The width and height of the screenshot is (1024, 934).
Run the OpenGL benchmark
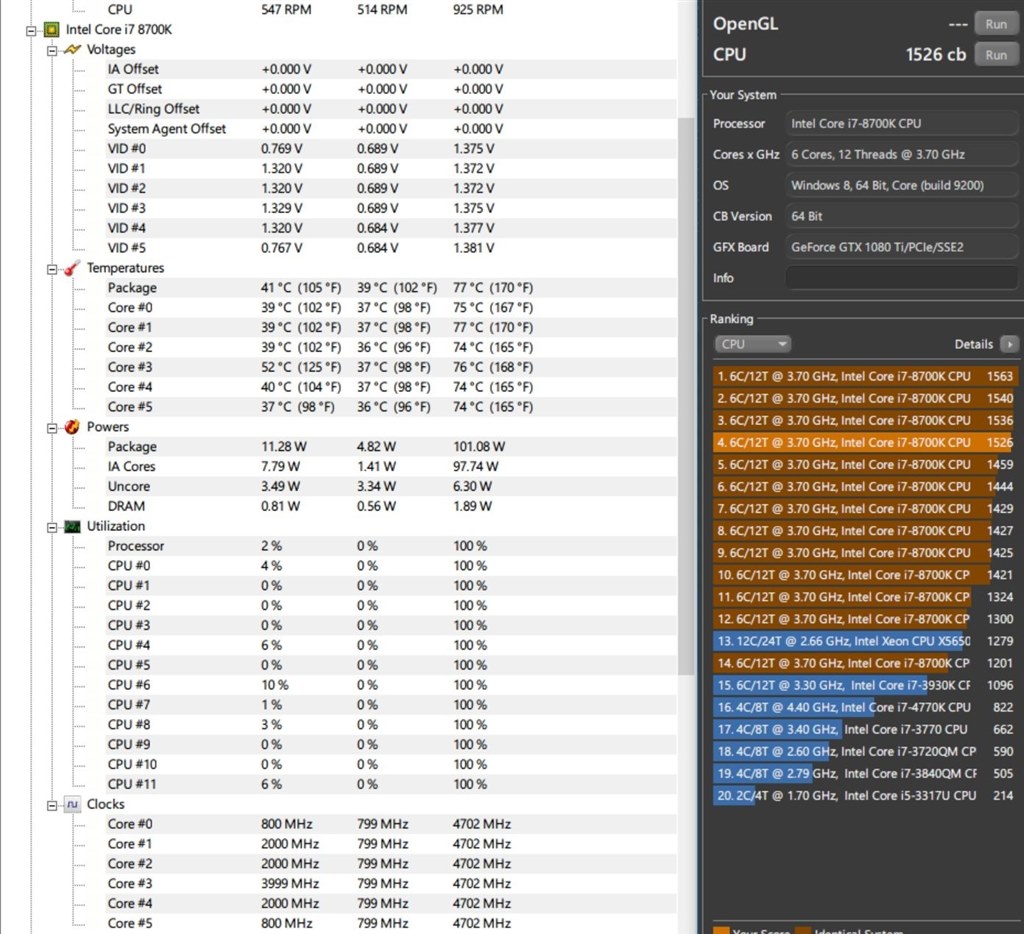[995, 24]
